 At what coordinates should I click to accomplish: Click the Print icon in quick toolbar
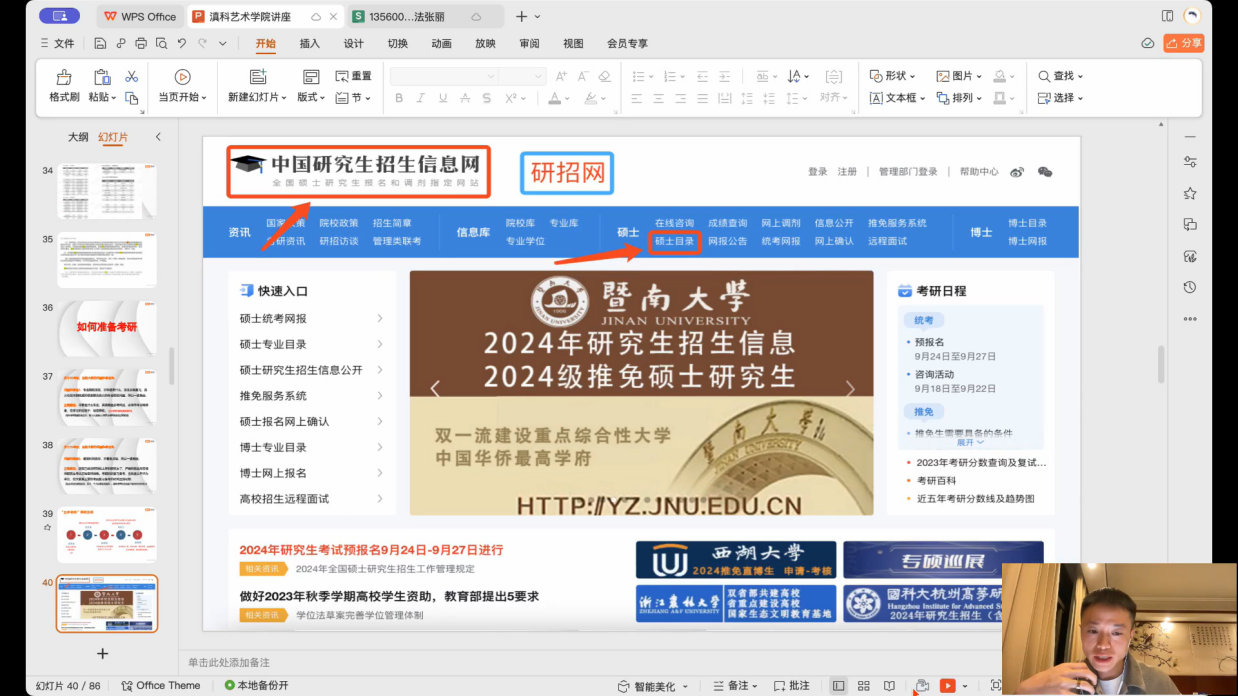141,44
